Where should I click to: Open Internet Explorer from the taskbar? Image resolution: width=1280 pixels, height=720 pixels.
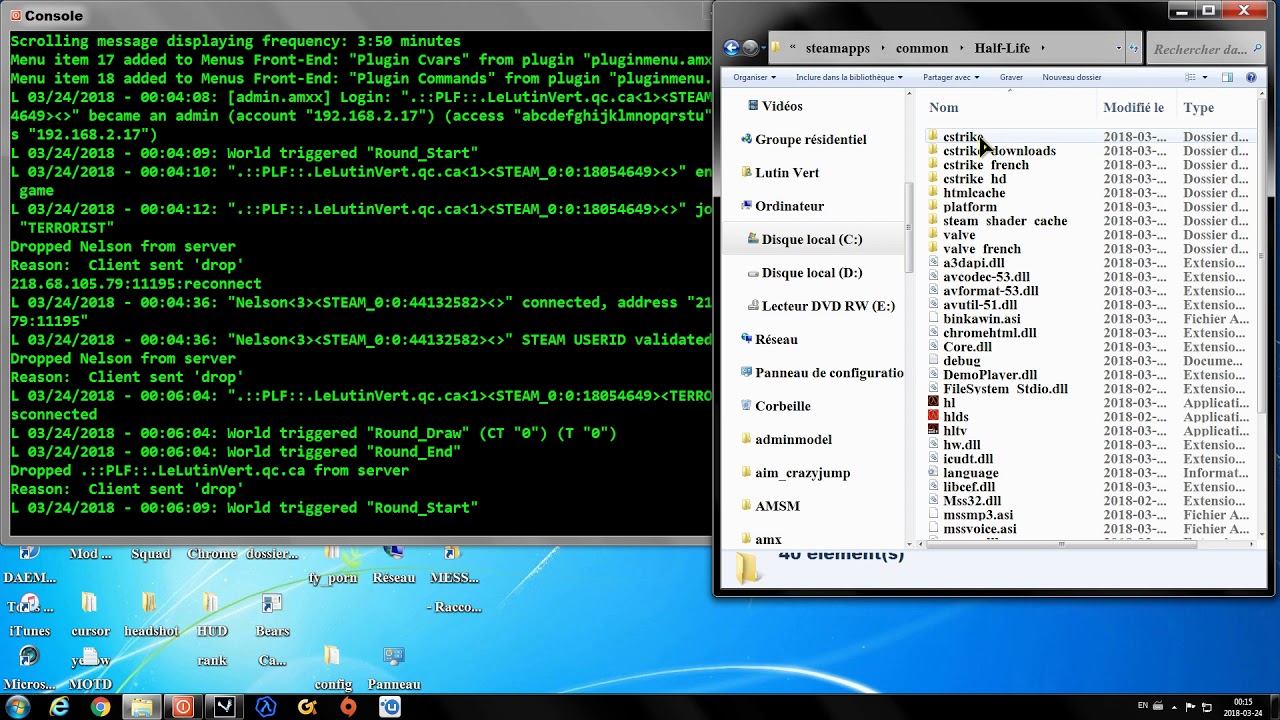tap(60, 707)
